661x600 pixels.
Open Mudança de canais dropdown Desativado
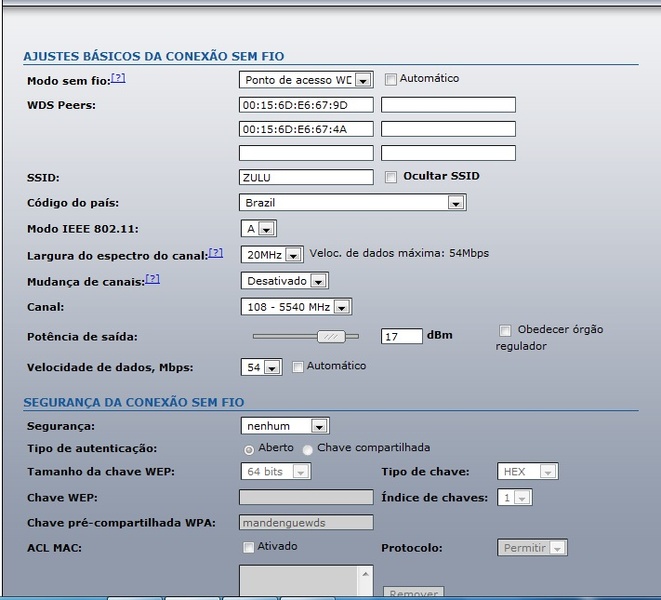tap(285, 281)
